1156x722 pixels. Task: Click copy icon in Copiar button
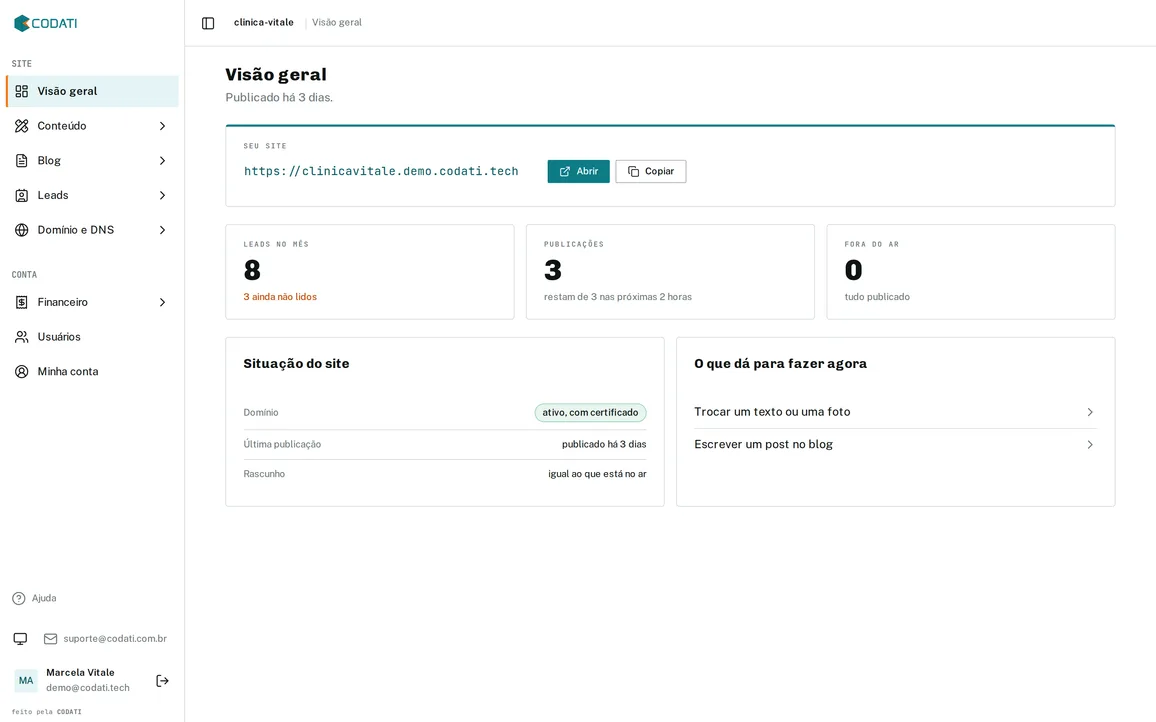pyautogui.click(x=633, y=171)
